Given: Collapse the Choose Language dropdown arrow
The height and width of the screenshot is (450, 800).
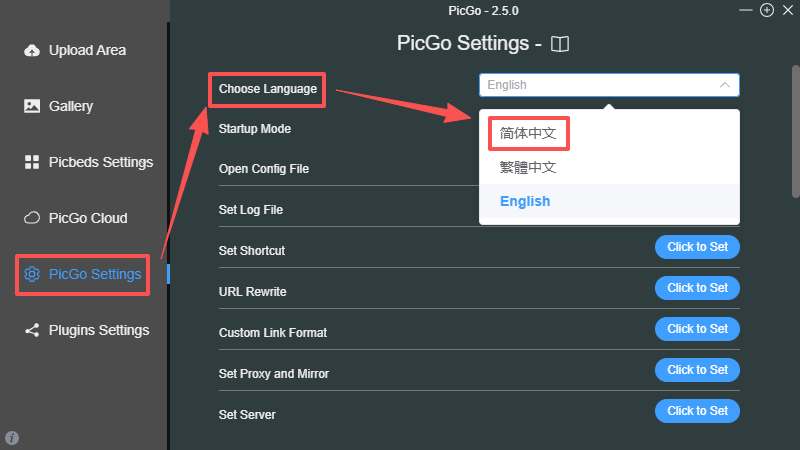Looking at the screenshot, I should point(724,85).
